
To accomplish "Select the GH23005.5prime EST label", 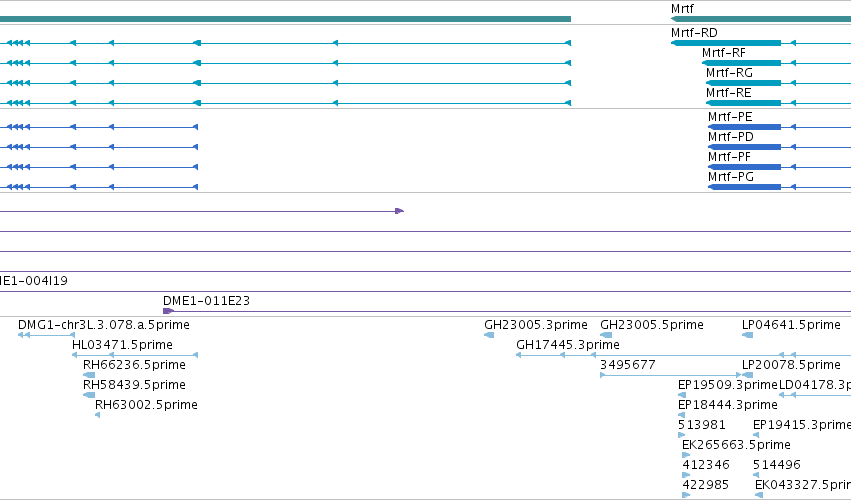I will tap(652, 325).
